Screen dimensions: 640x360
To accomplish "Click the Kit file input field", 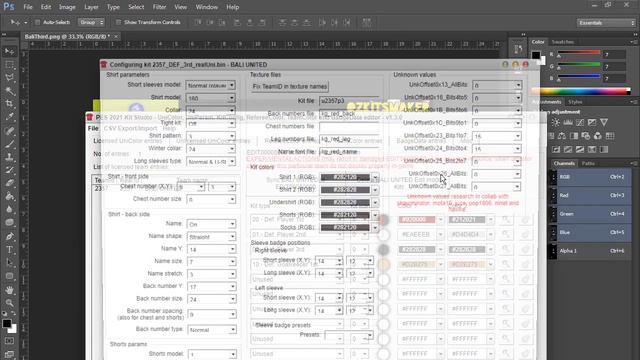I will (349, 101).
